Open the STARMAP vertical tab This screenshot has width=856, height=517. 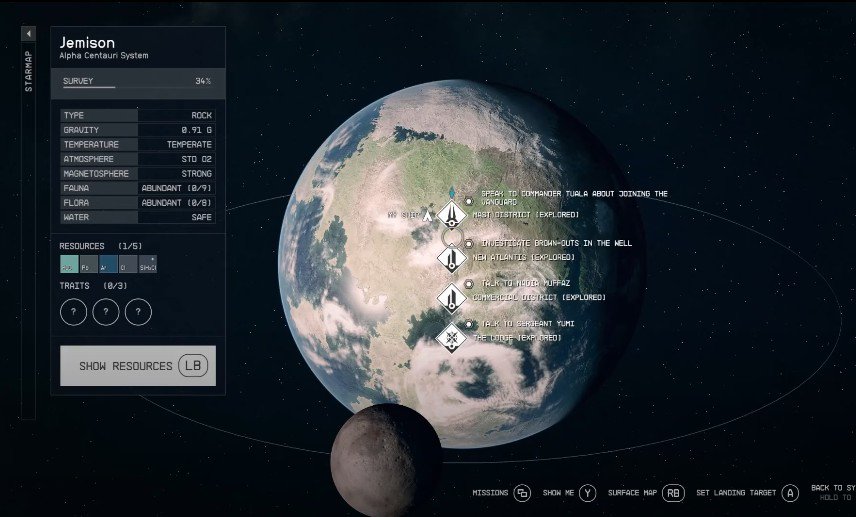tap(28, 72)
